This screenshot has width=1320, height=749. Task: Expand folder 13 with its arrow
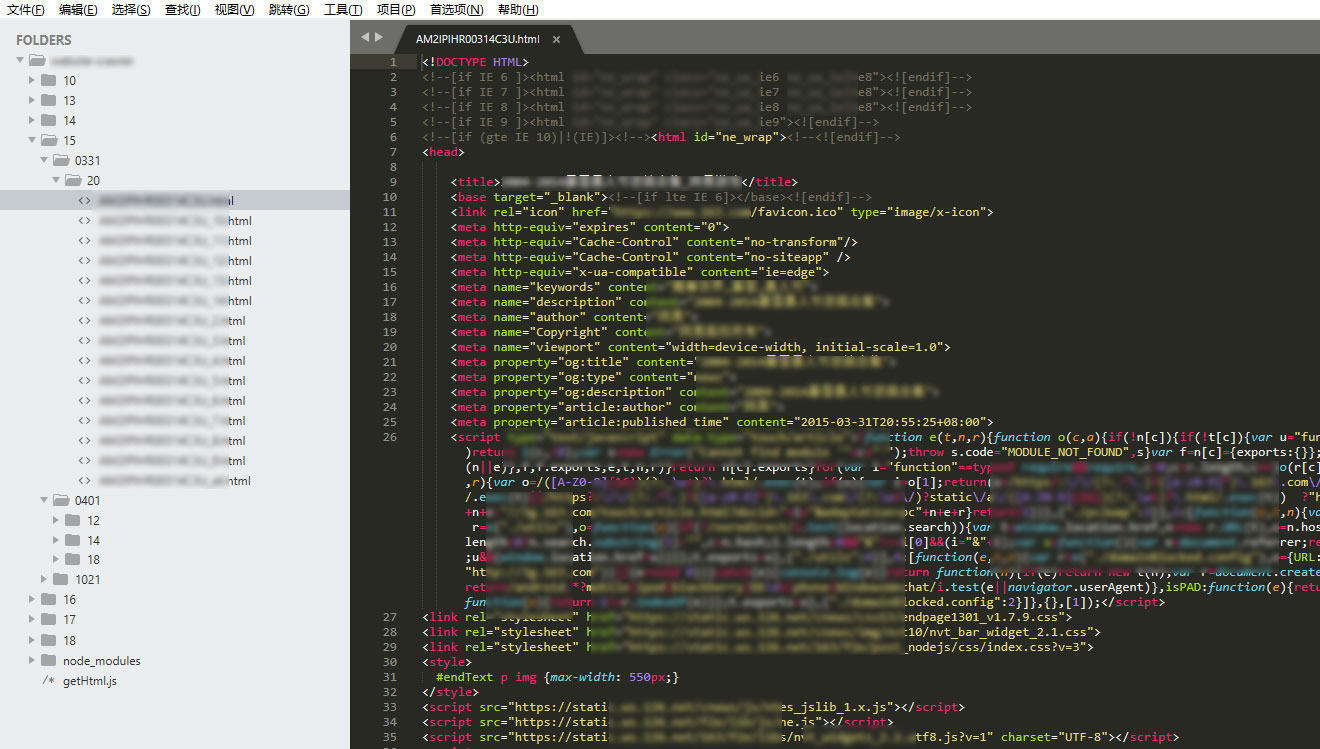tap(32, 100)
